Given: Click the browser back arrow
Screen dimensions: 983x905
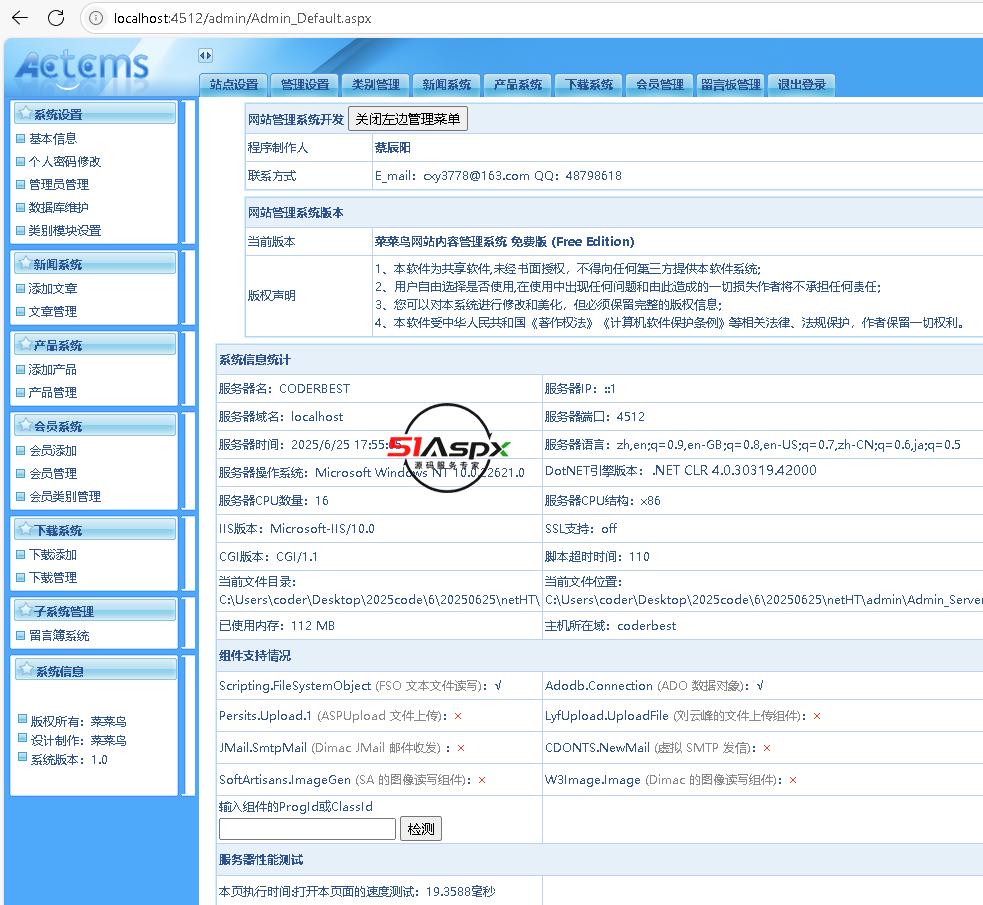Looking at the screenshot, I should point(20,18).
